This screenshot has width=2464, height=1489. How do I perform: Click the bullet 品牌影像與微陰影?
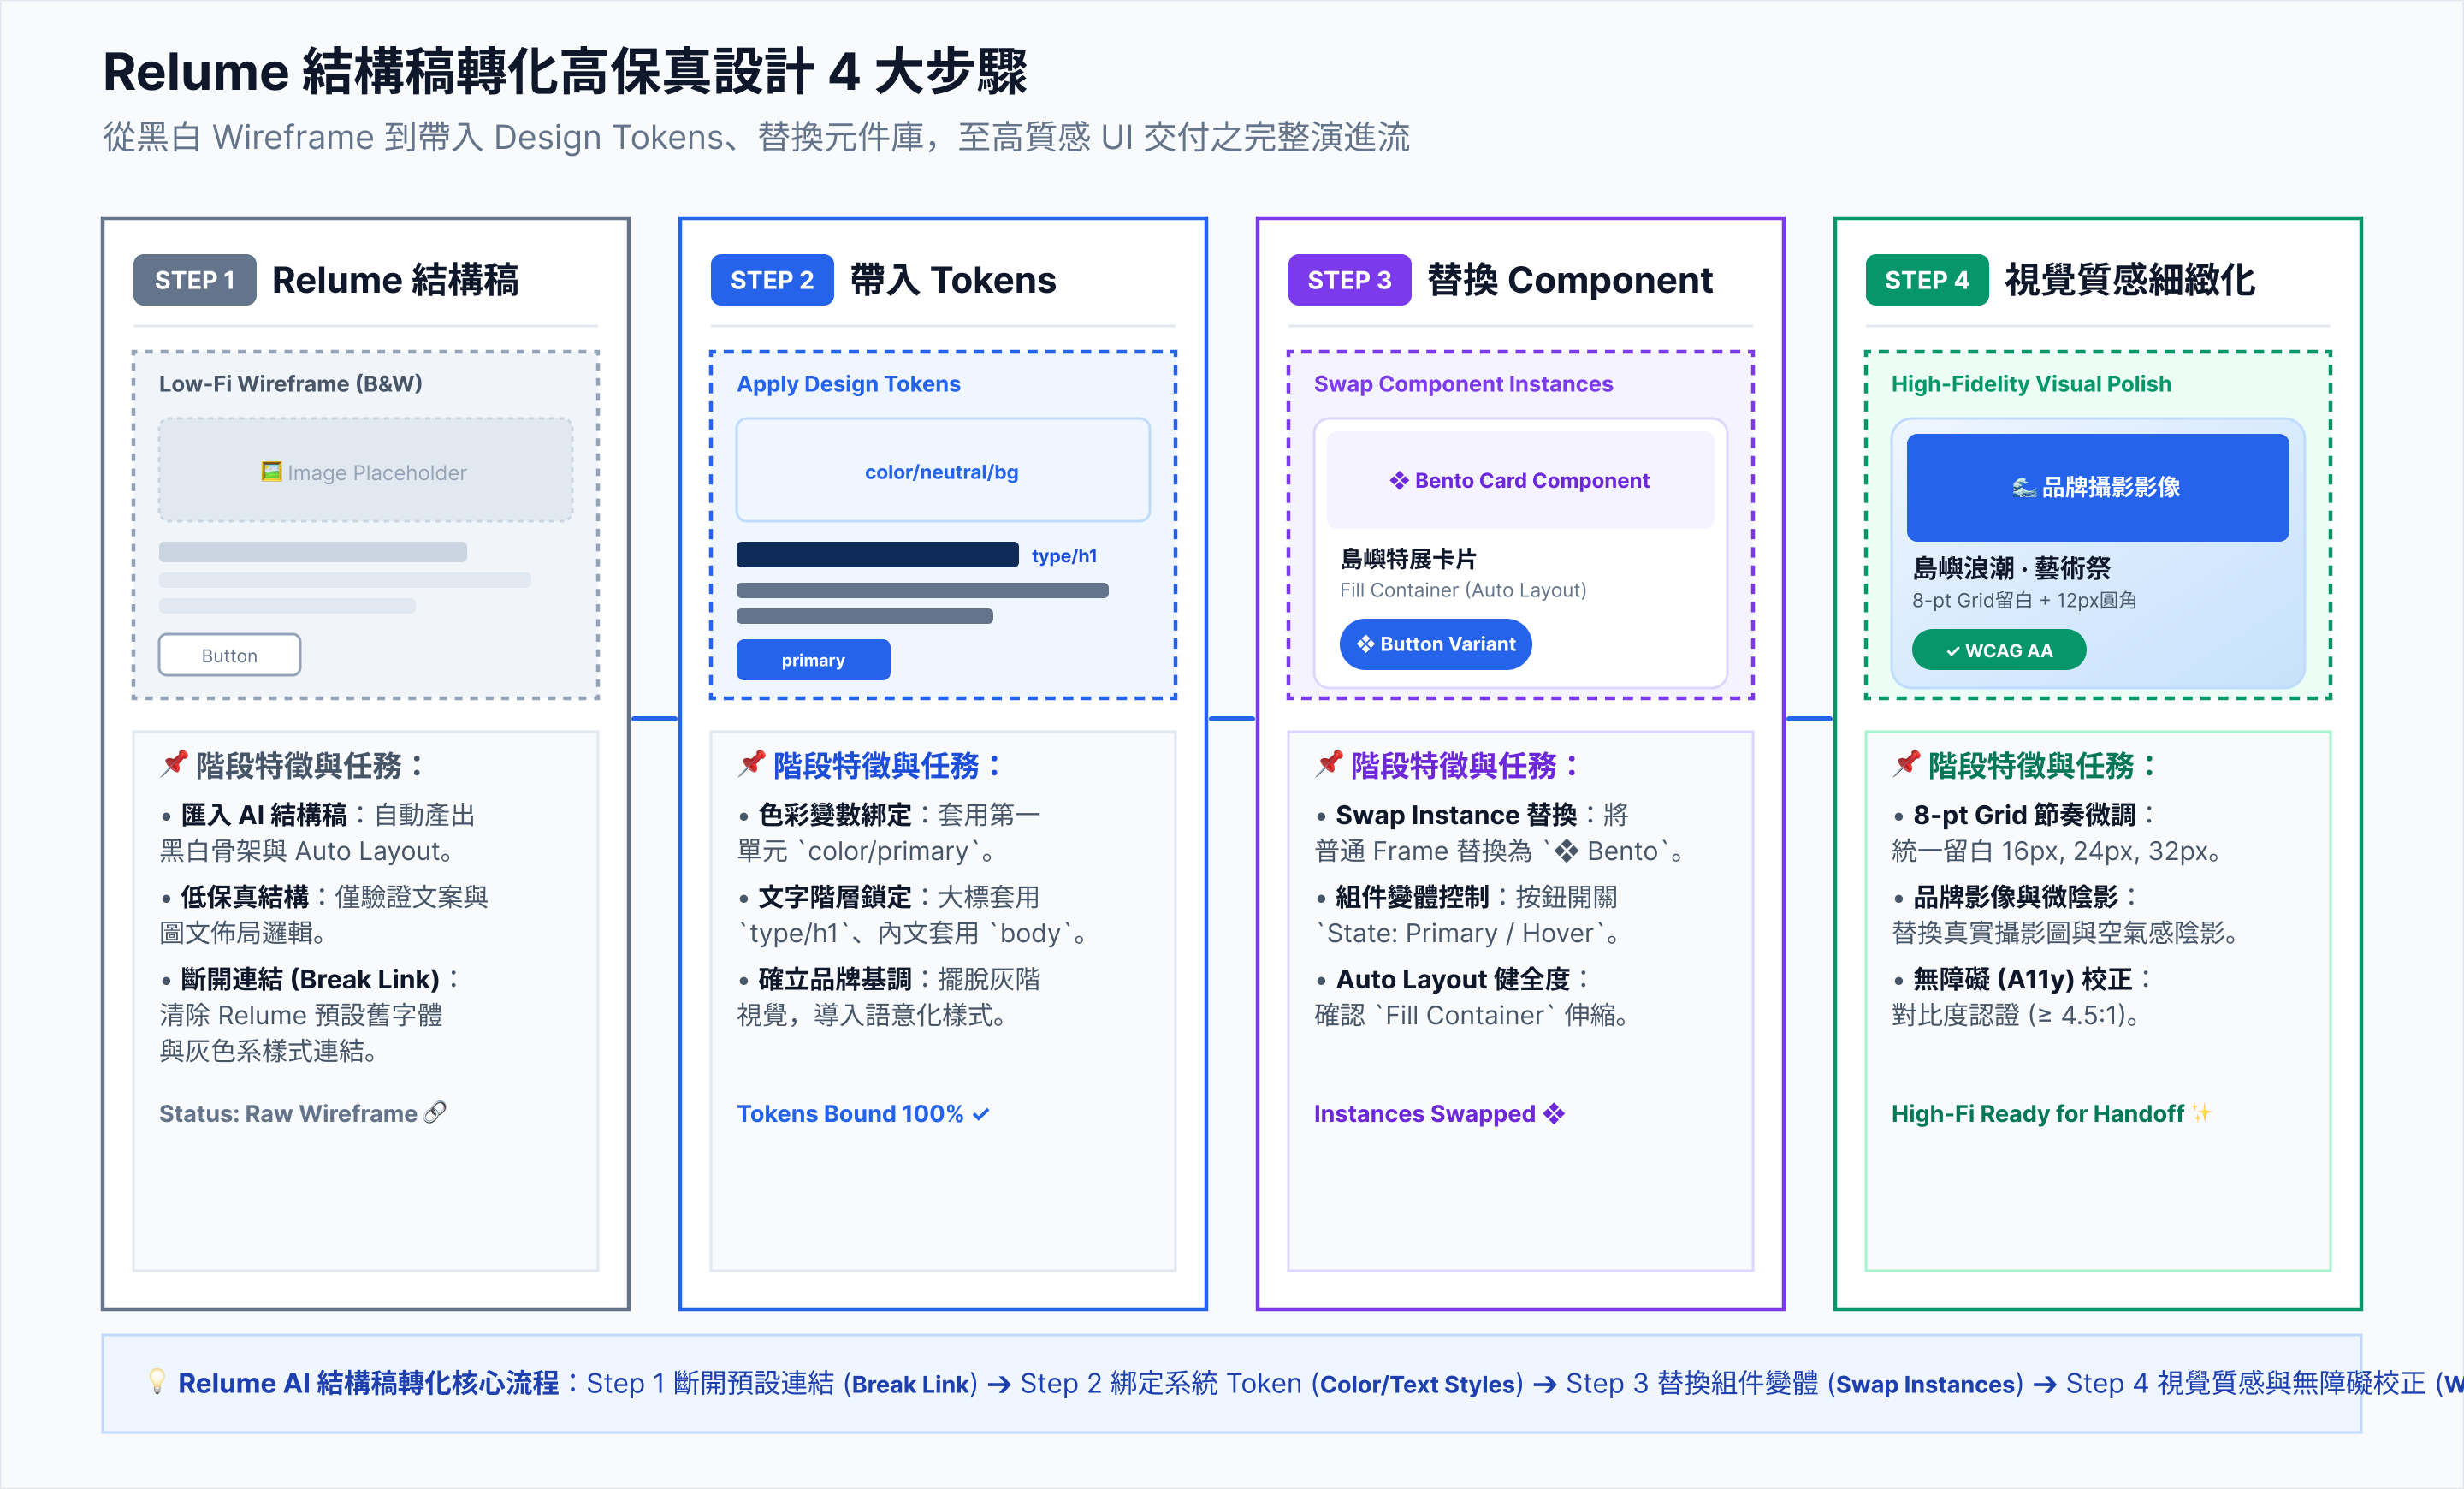tap(2015, 897)
